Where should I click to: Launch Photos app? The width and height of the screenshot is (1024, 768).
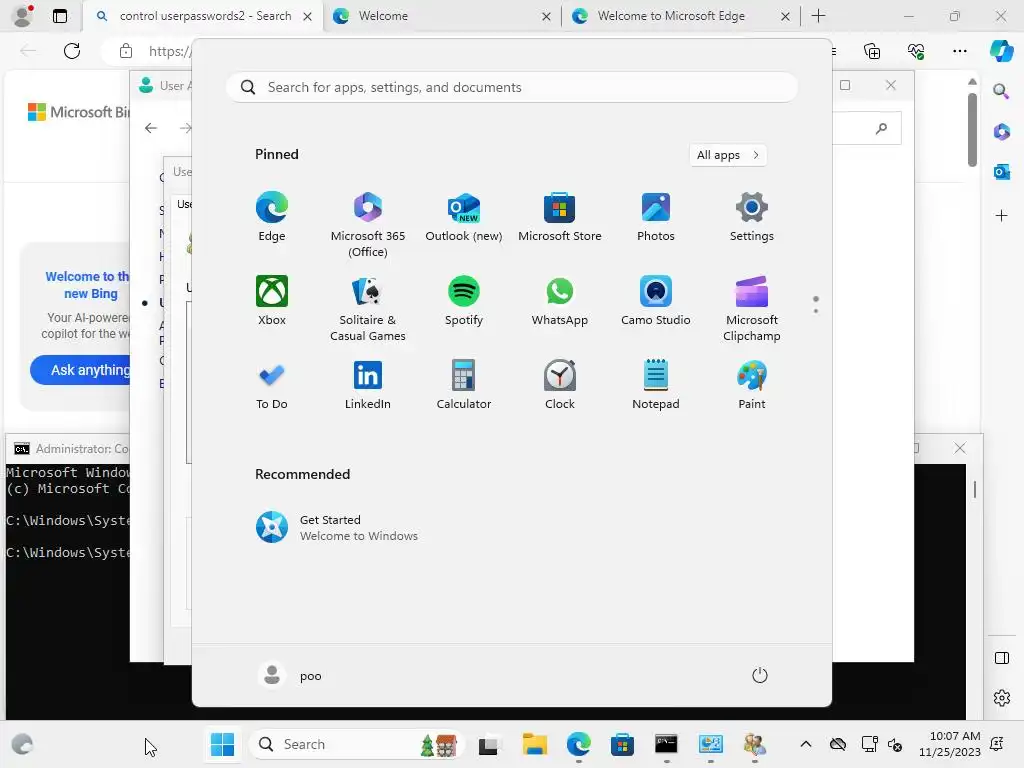click(x=656, y=217)
